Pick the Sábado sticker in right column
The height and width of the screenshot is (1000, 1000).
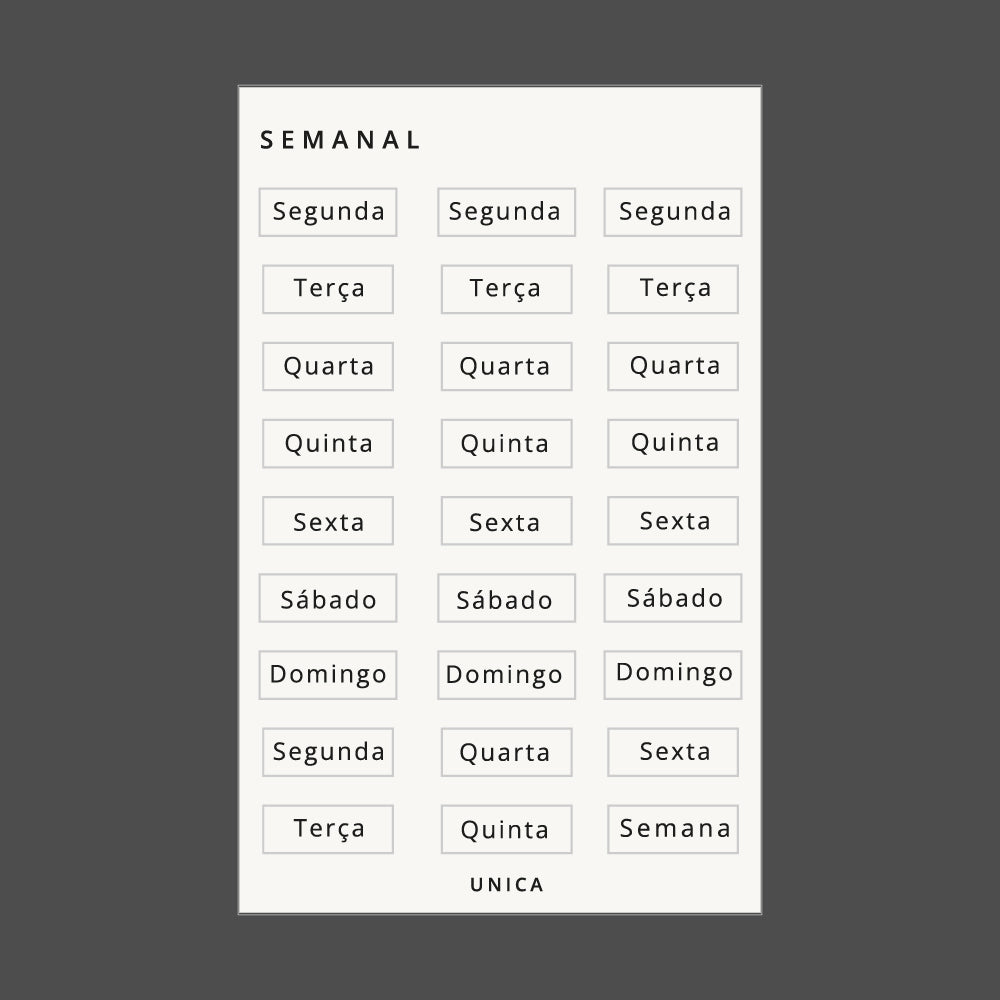pyautogui.click(x=673, y=598)
